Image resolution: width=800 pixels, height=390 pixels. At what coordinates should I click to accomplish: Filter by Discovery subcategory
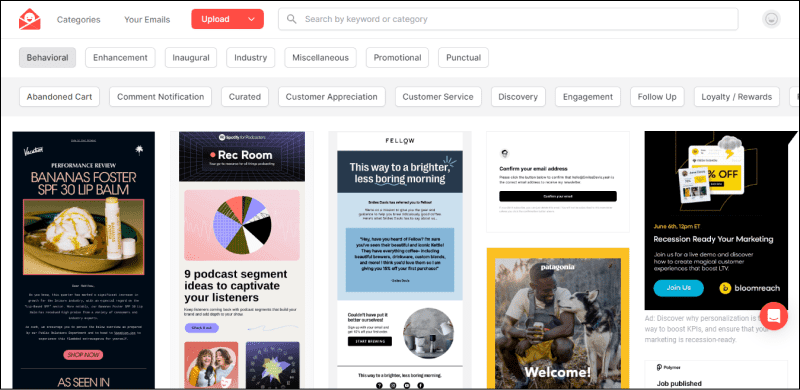518,96
